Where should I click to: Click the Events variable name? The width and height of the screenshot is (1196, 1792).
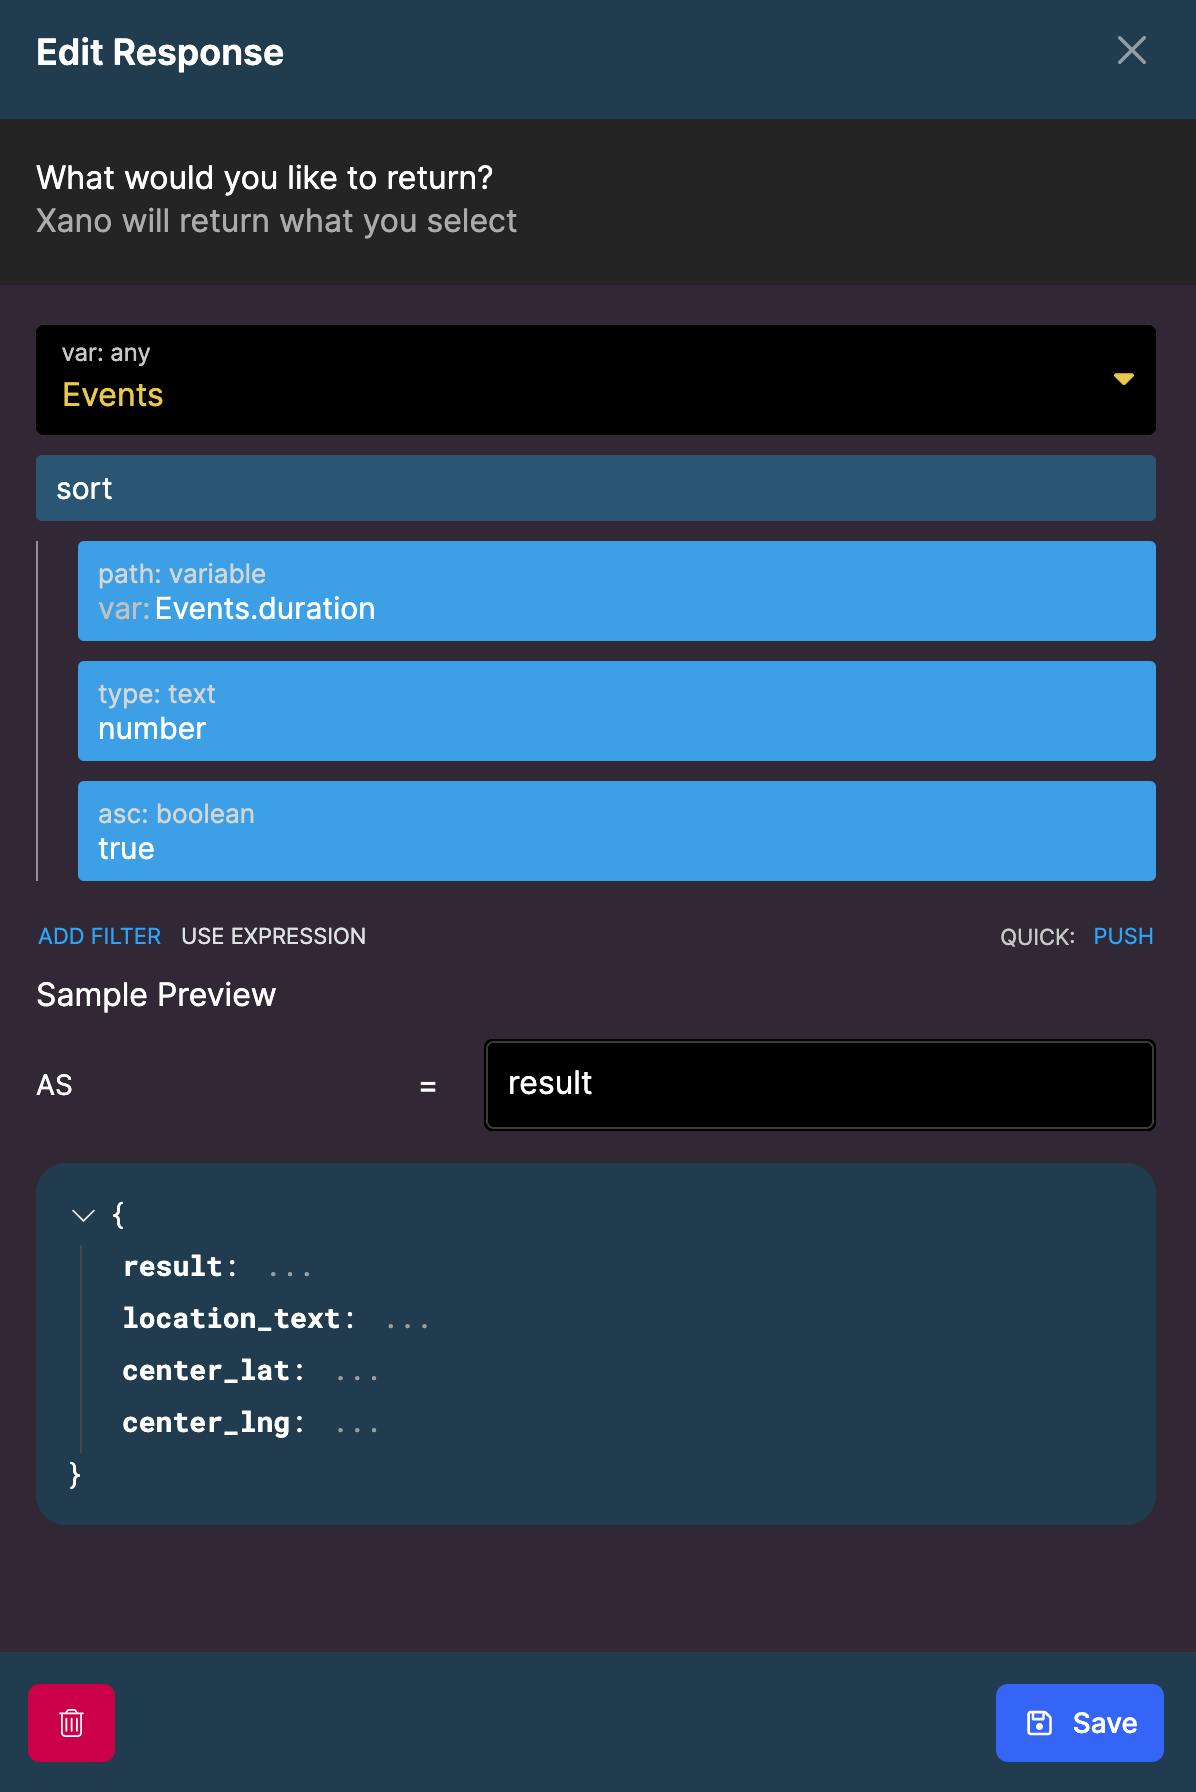(x=113, y=395)
